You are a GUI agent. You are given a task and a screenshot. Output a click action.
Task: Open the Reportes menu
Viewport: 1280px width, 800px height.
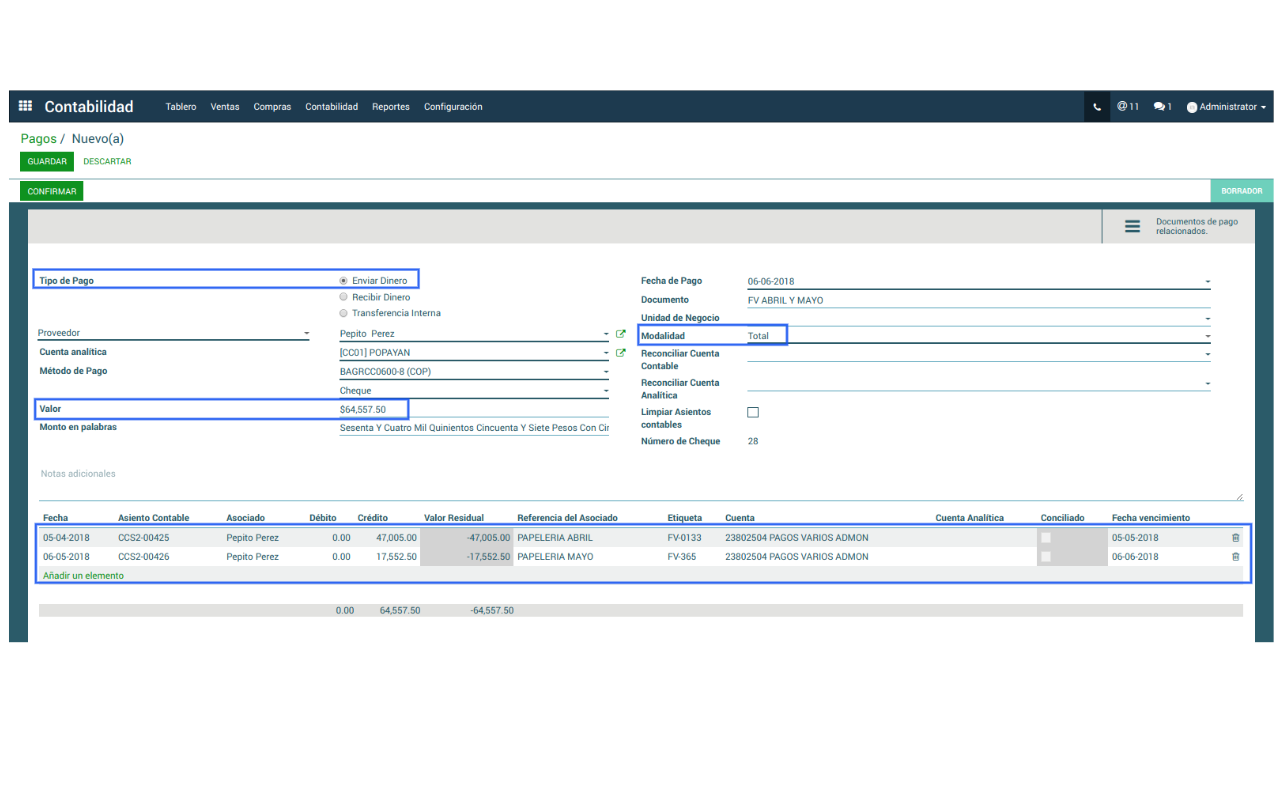click(390, 107)
